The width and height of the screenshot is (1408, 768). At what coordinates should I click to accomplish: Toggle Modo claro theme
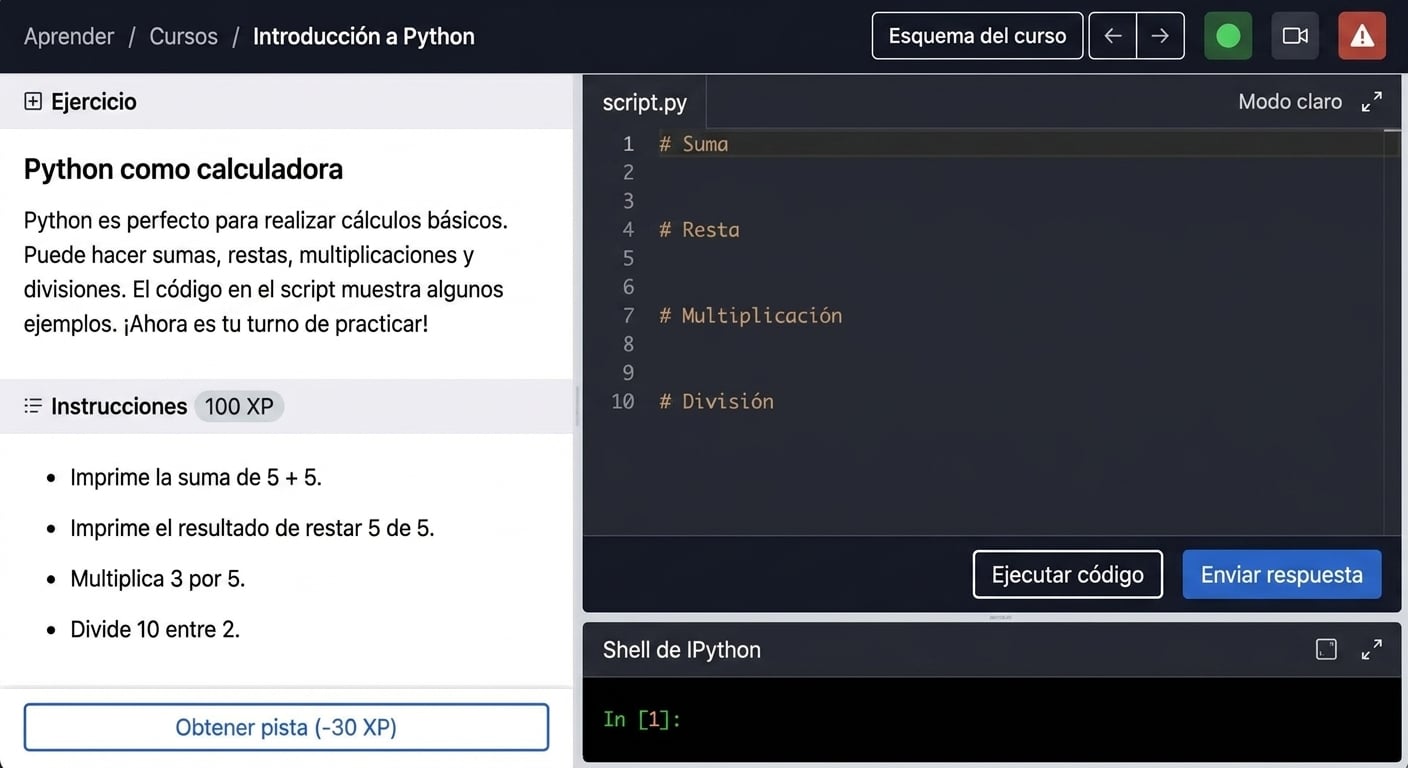[x=1290, y=101]
